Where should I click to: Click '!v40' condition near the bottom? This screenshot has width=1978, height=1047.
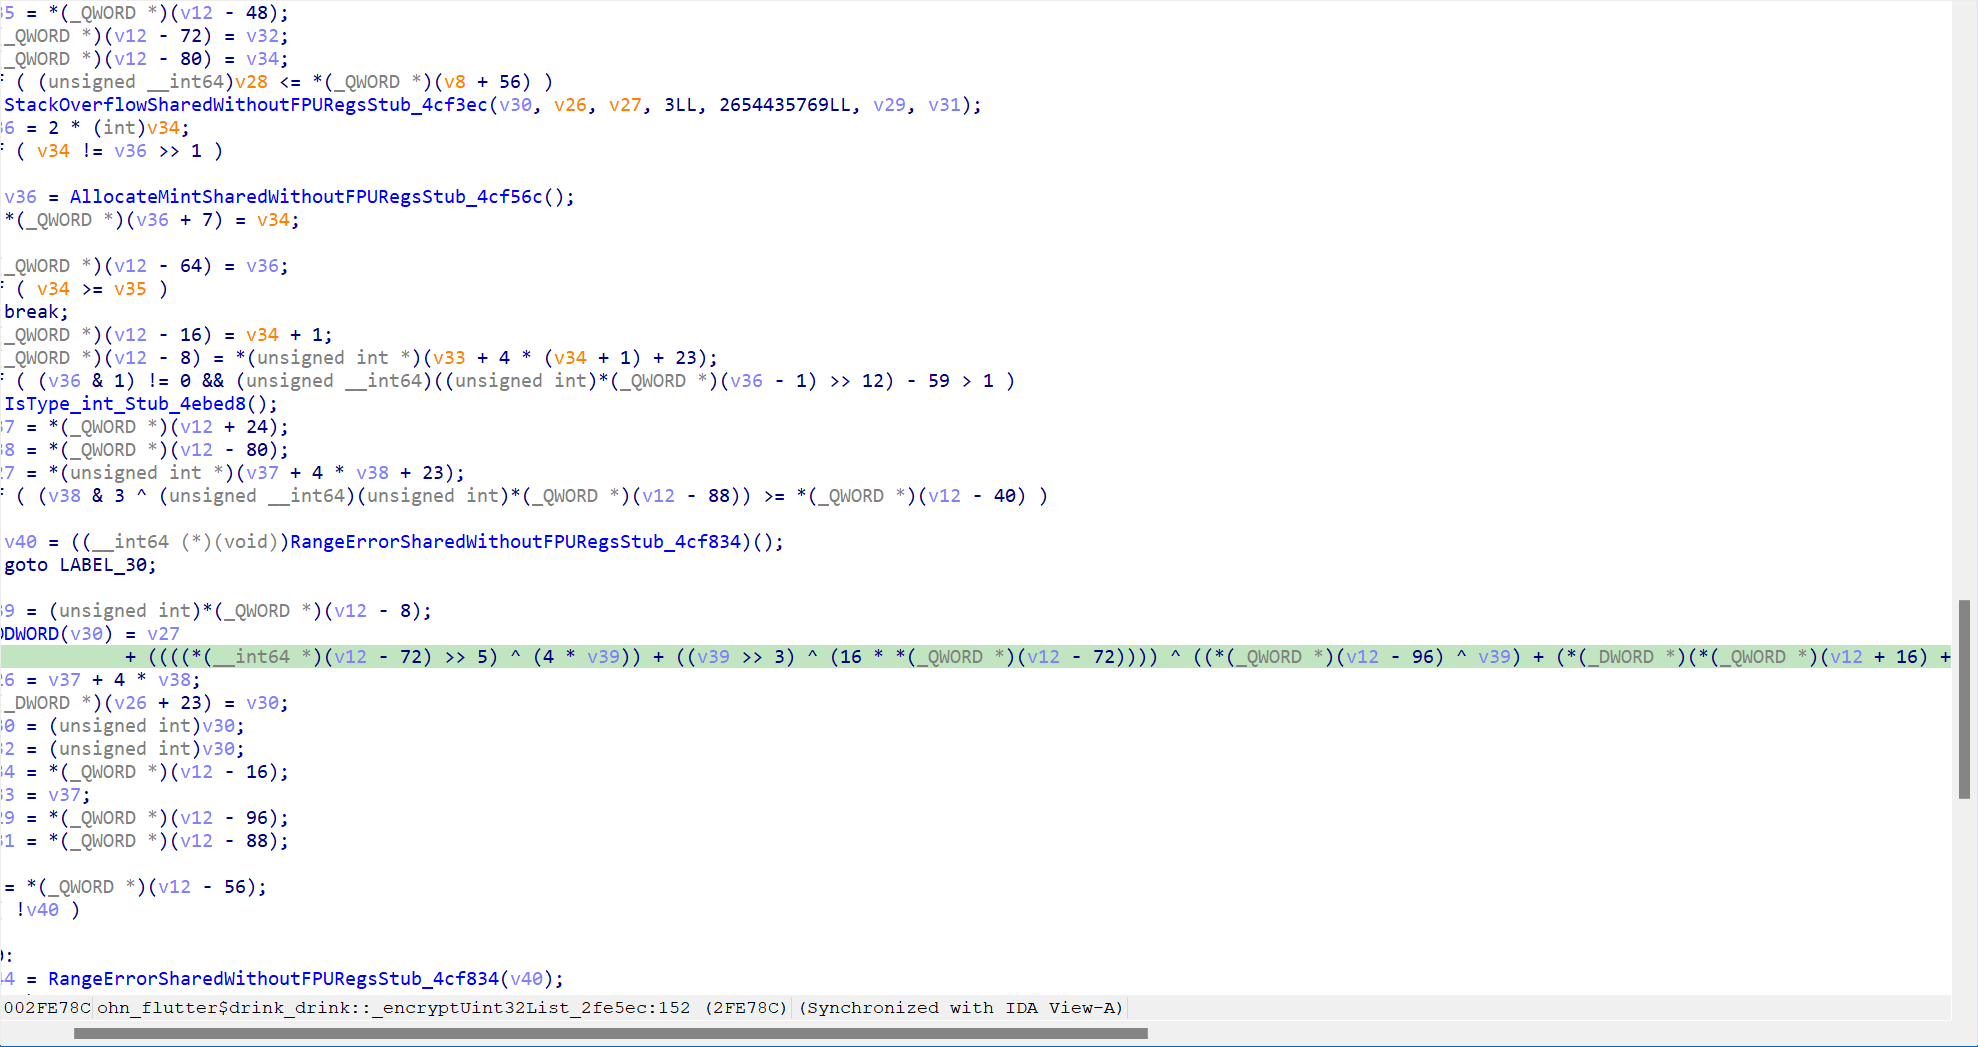coord(37,910)
